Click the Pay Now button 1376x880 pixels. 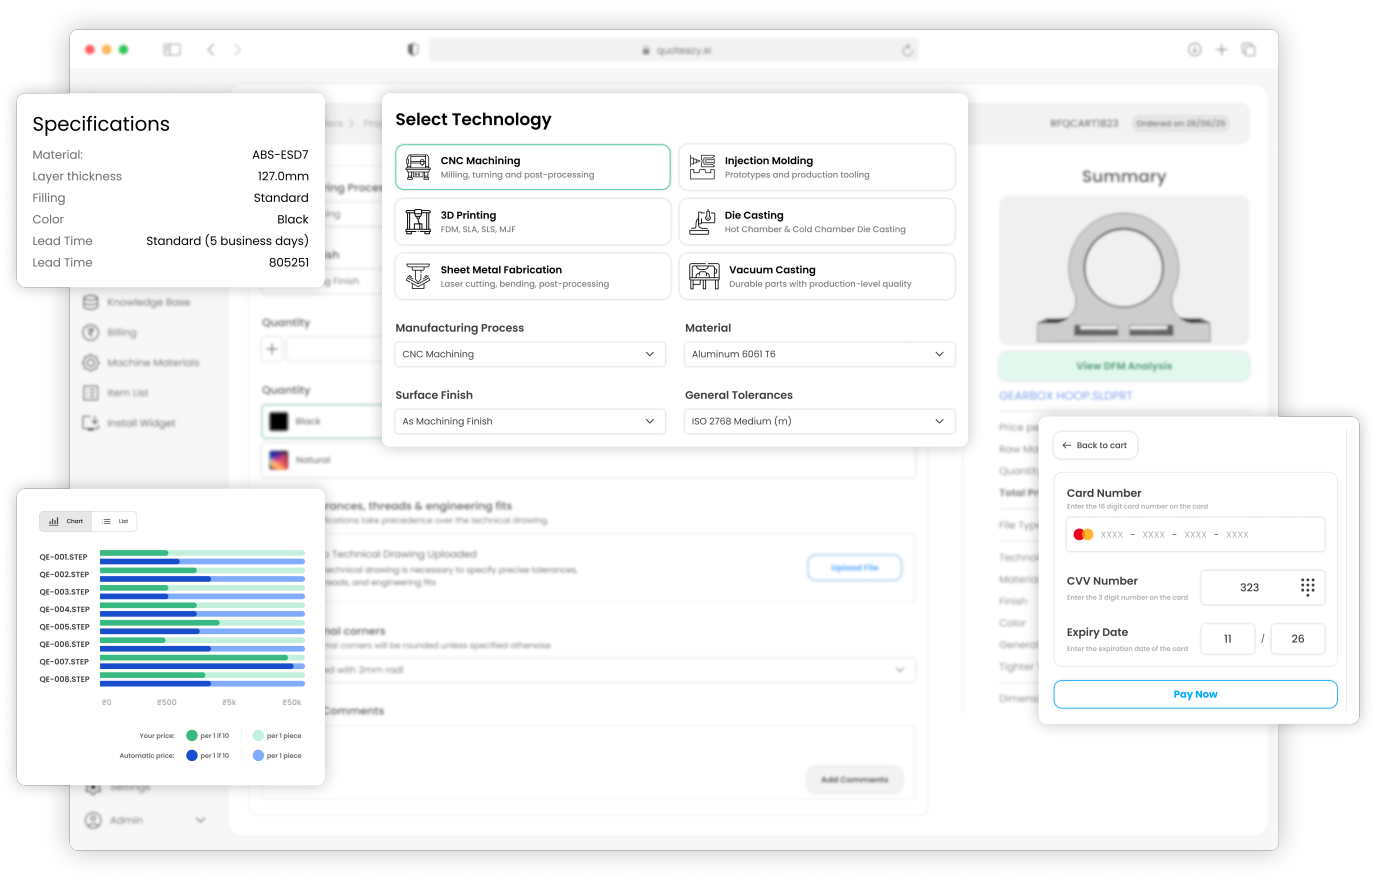coord(1195,694)
